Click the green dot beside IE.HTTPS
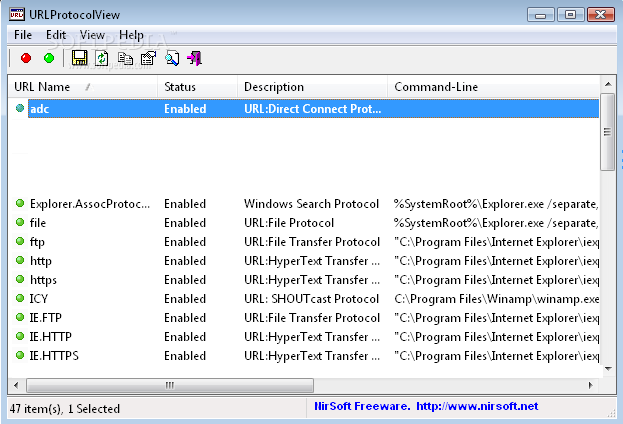 pos(20,355)
